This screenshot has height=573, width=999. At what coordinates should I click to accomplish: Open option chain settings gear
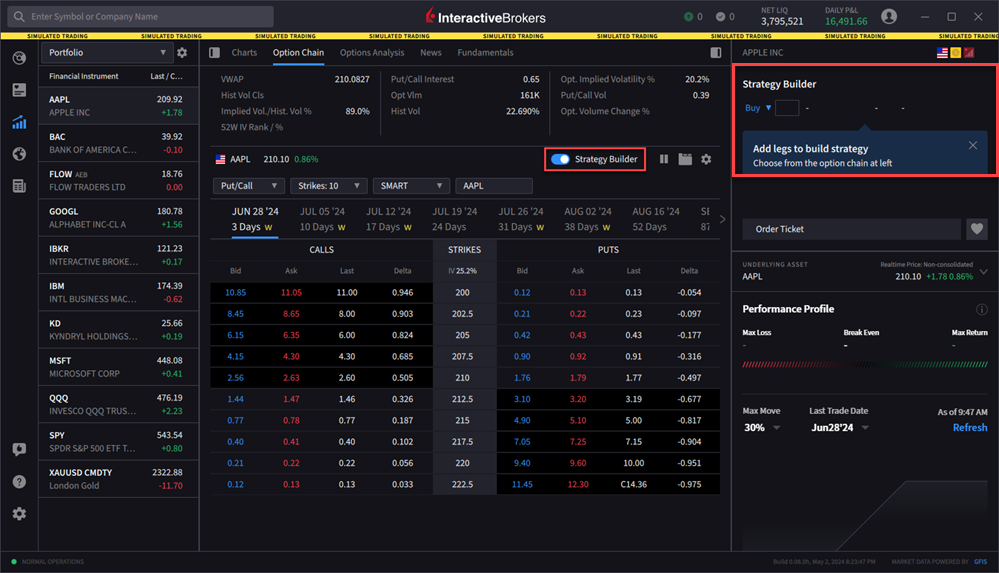(x=706, y=159)
